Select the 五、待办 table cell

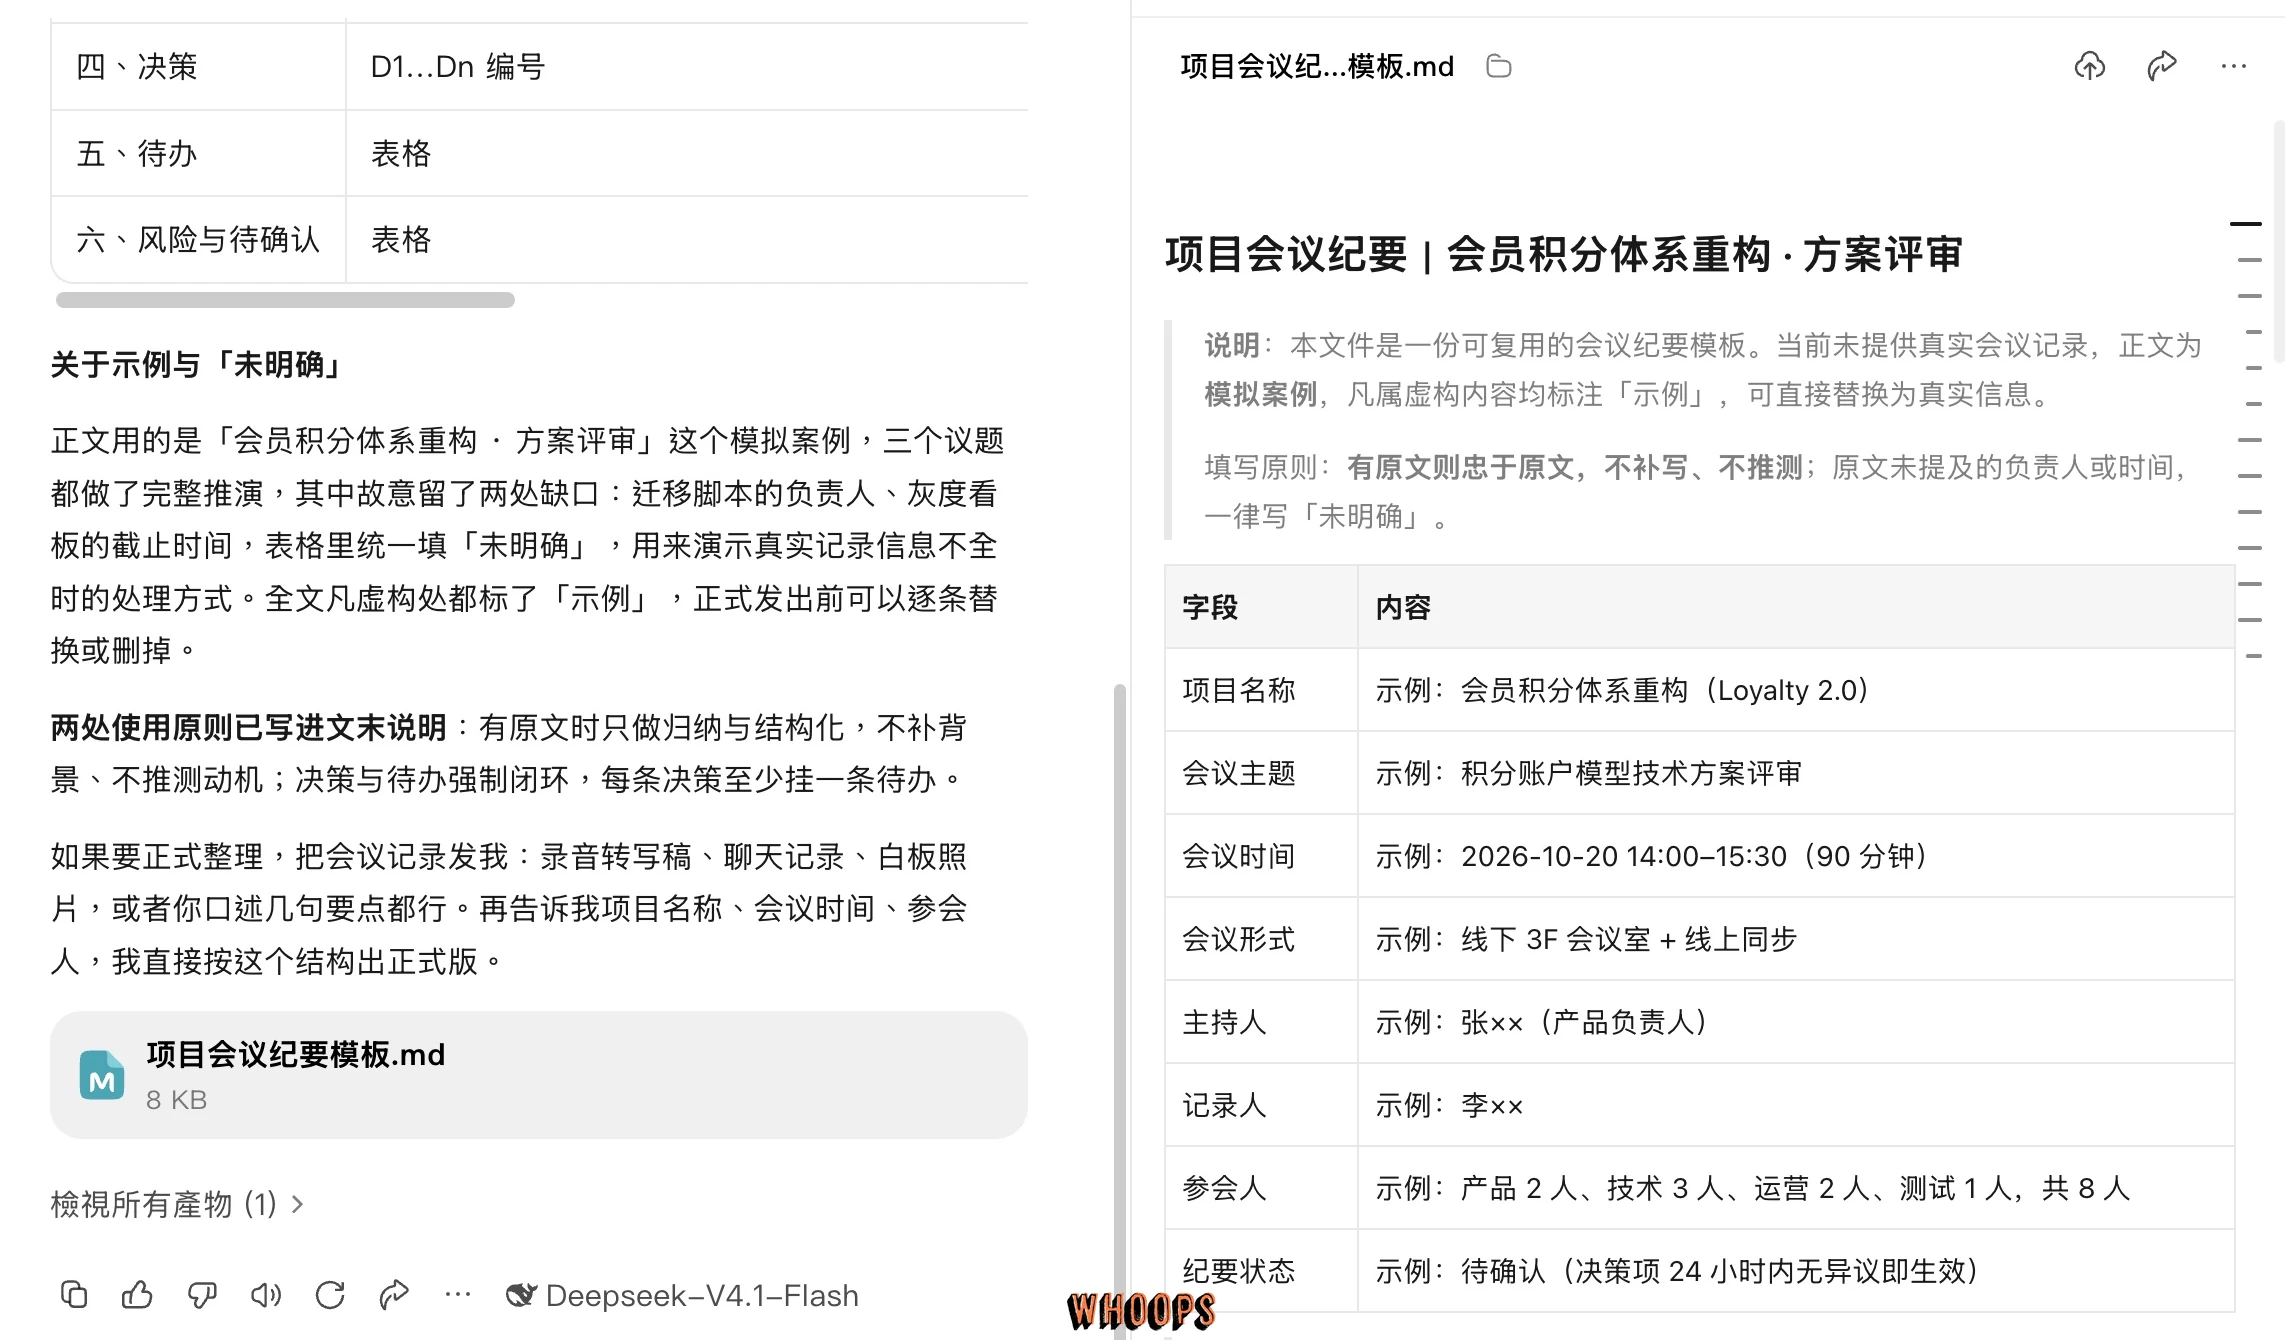tap(198, 153)
